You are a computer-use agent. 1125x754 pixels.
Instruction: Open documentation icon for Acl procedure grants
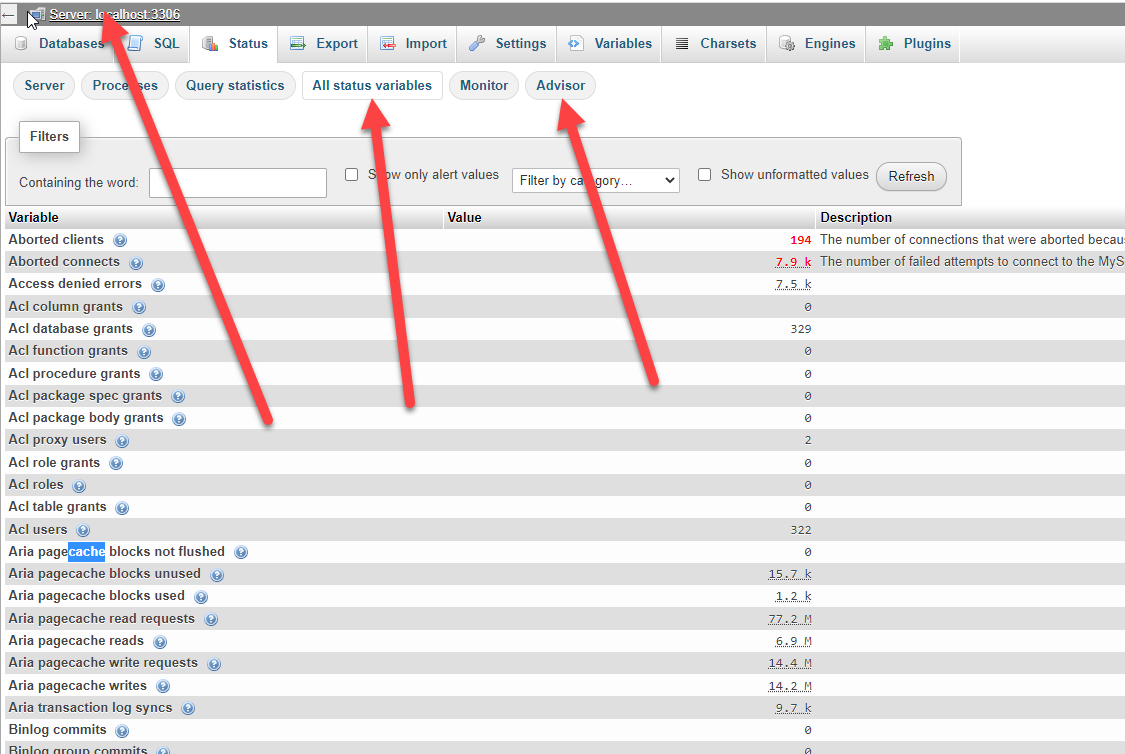click(x=156, y=374)
